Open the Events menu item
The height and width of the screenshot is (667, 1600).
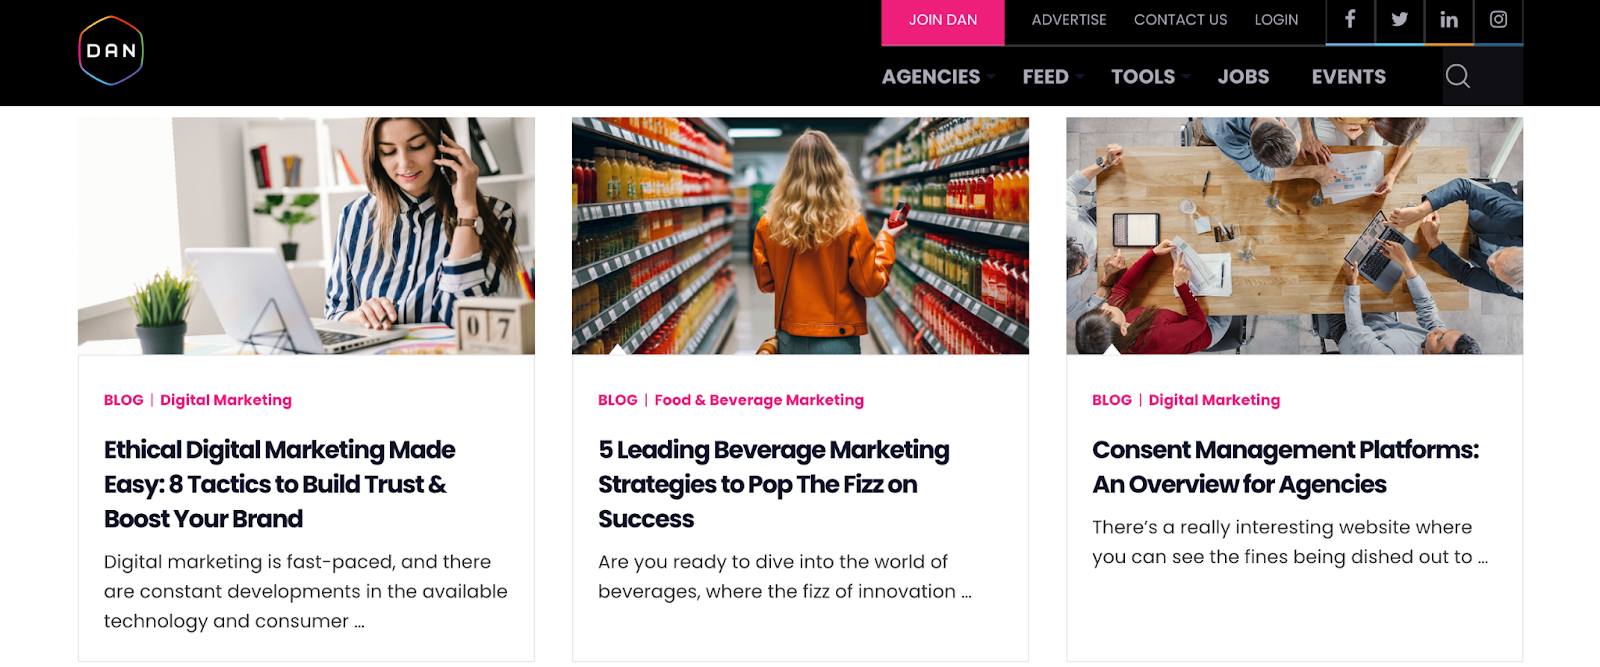coord(1348,77)
